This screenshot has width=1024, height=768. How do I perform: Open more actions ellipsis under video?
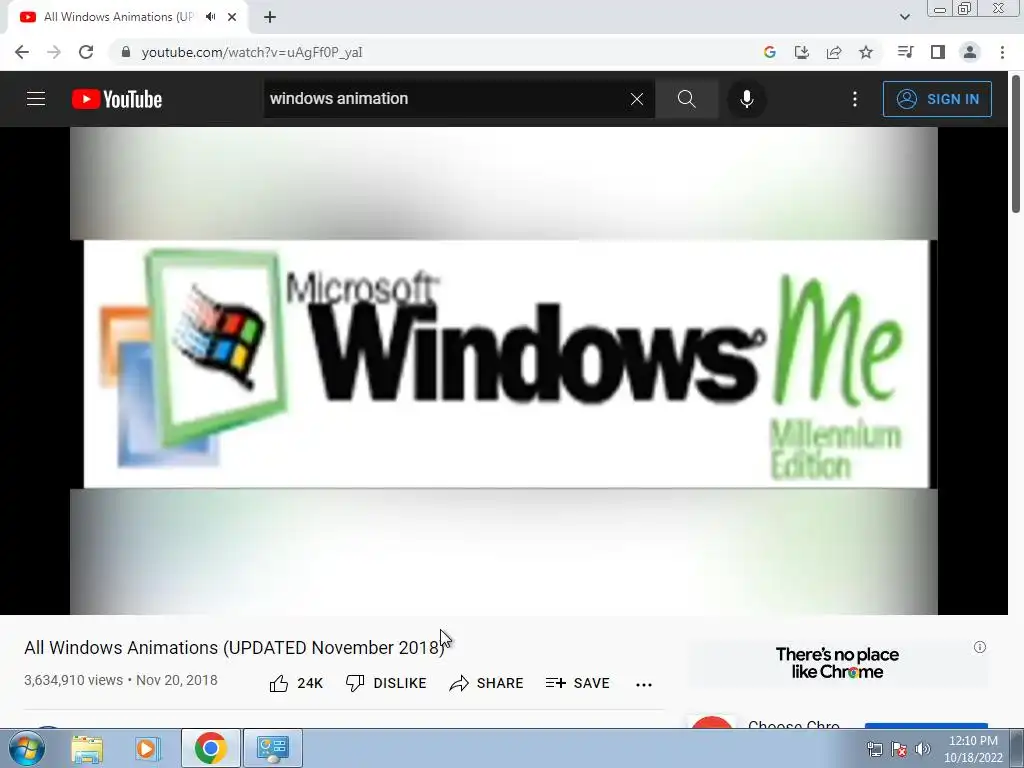pos(644,684)
